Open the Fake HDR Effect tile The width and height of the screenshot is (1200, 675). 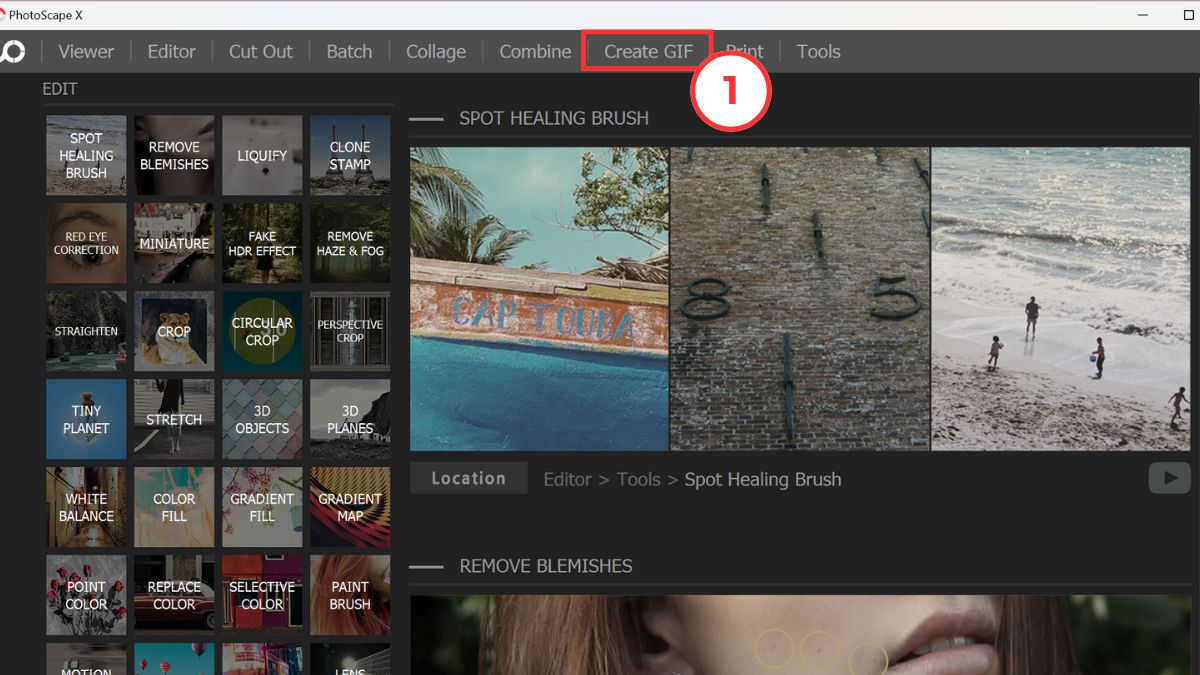point(262,243)
